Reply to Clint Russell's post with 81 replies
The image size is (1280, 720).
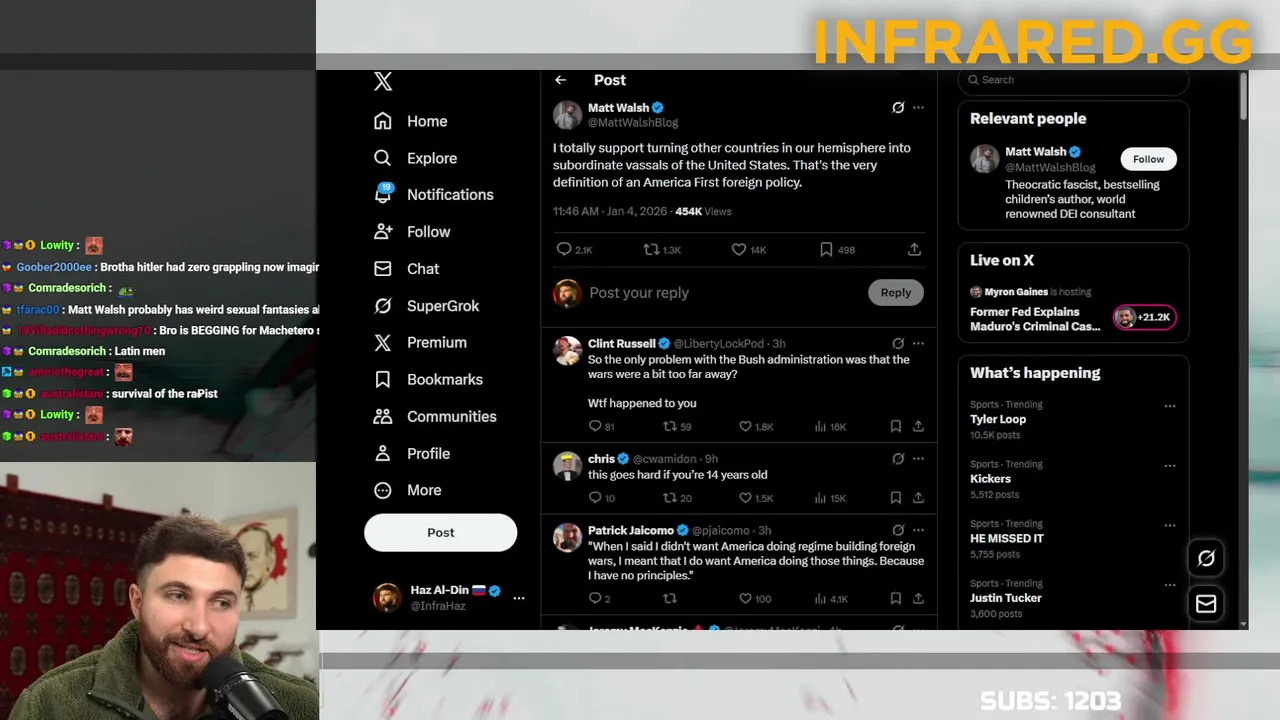click(602, 427)
